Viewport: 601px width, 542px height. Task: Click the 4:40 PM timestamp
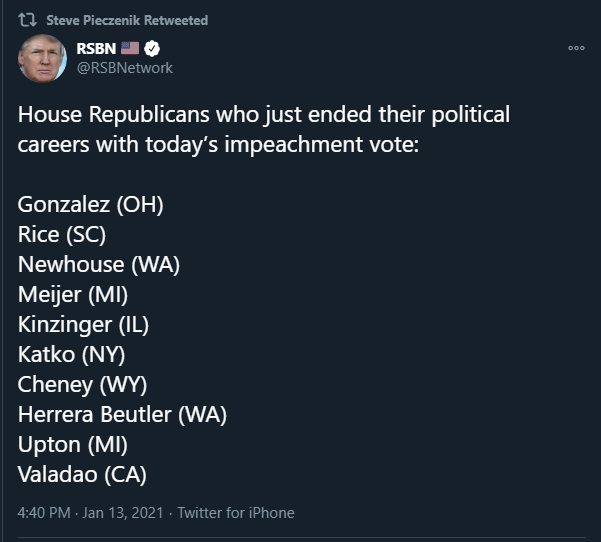coord(44,513)
